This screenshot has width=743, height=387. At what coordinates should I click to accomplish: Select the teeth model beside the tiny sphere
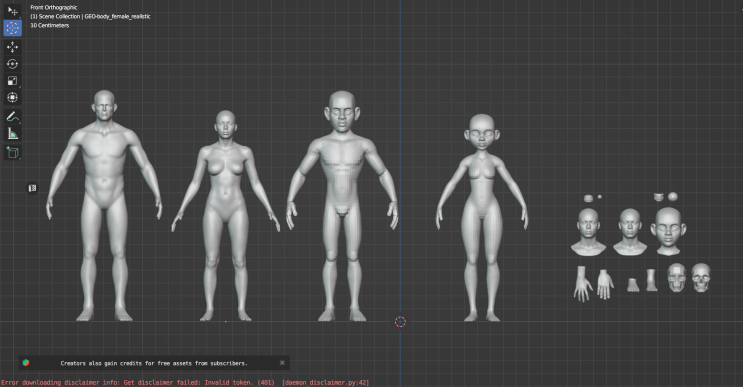[589, 198]
